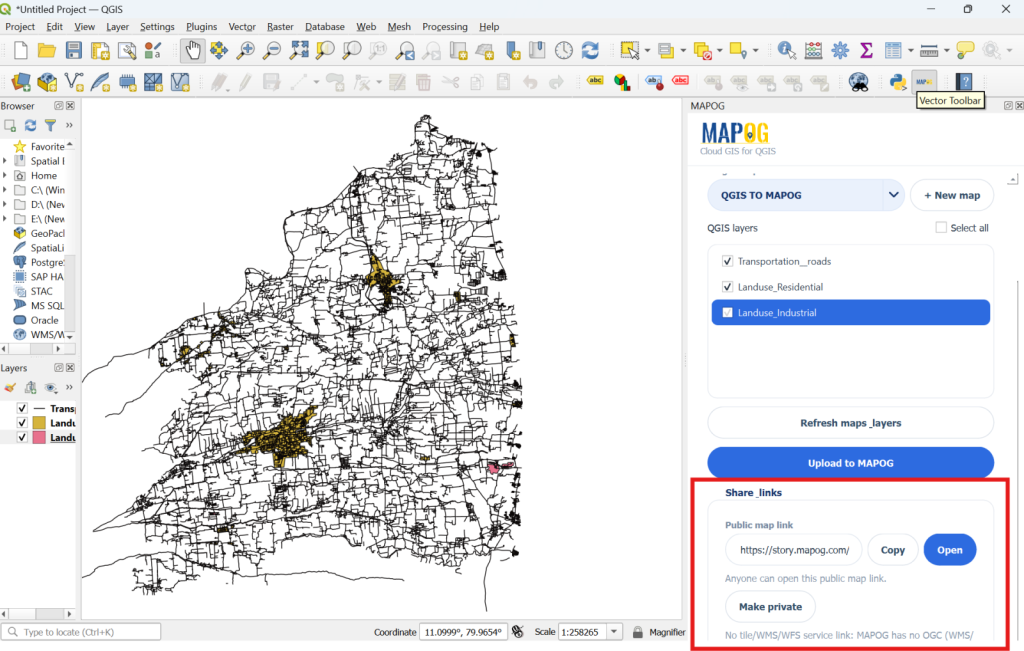This screenshot has width=1024, height=651.
Task: Click the Help Contents book icon
Action: pyautogui.click(x=964, y=82)
